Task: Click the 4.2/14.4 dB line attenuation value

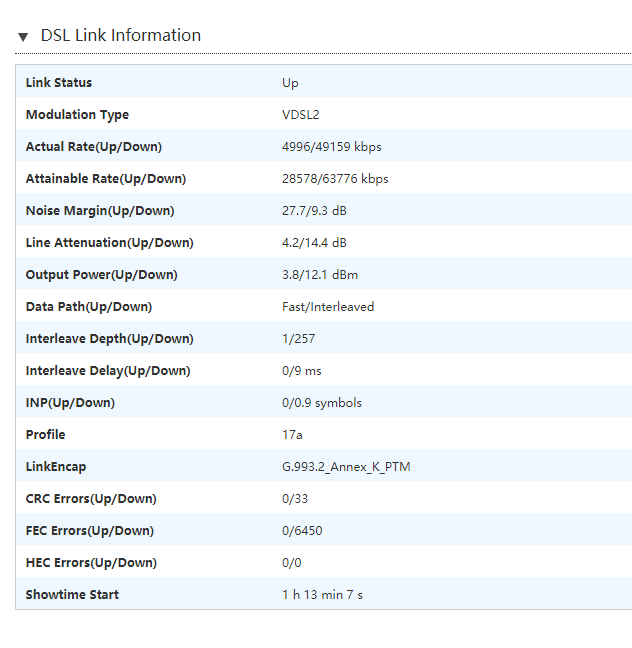Action: (x=314, y=243)
